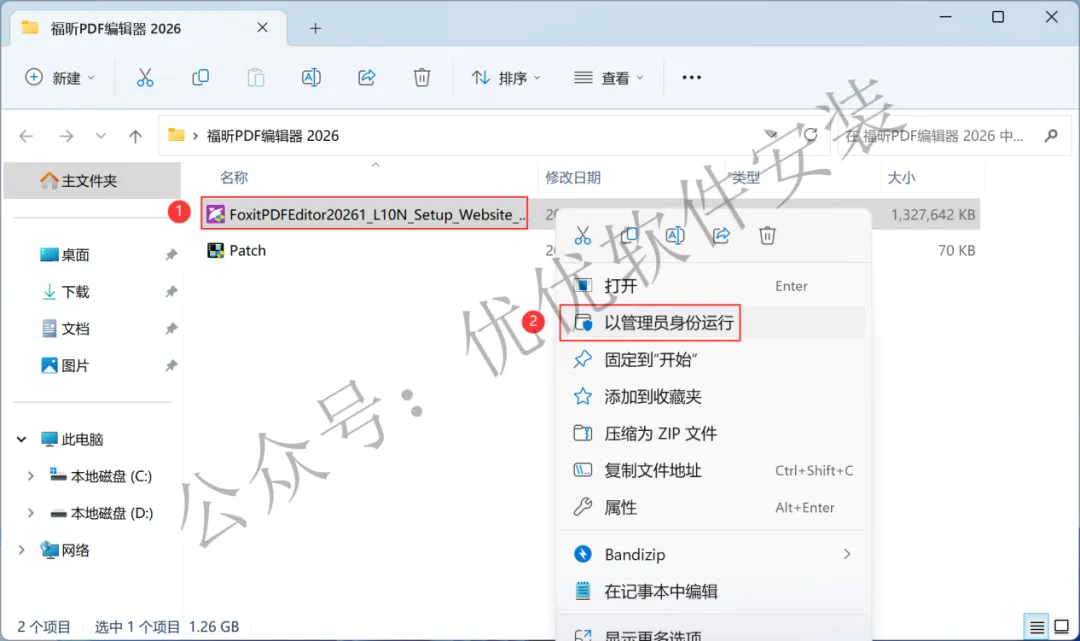
Task: Refresh the folder view
Action: point(811,135)
